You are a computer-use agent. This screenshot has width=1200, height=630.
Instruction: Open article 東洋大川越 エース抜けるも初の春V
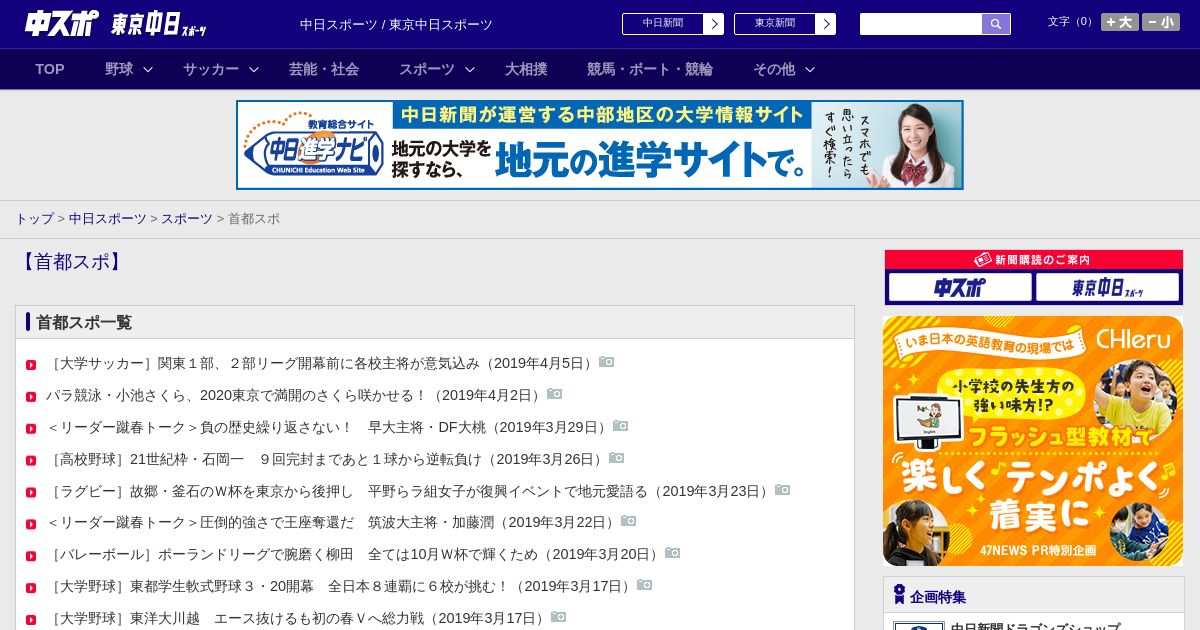298,618
